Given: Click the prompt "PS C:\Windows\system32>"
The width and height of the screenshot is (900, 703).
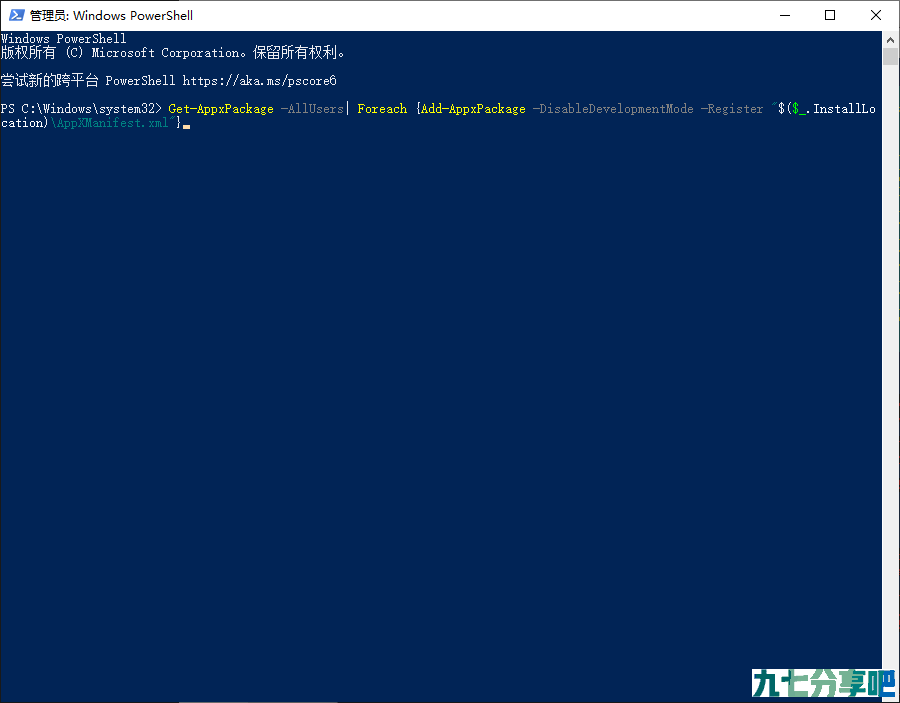Looking at the screenshot, I should [82, 109].
